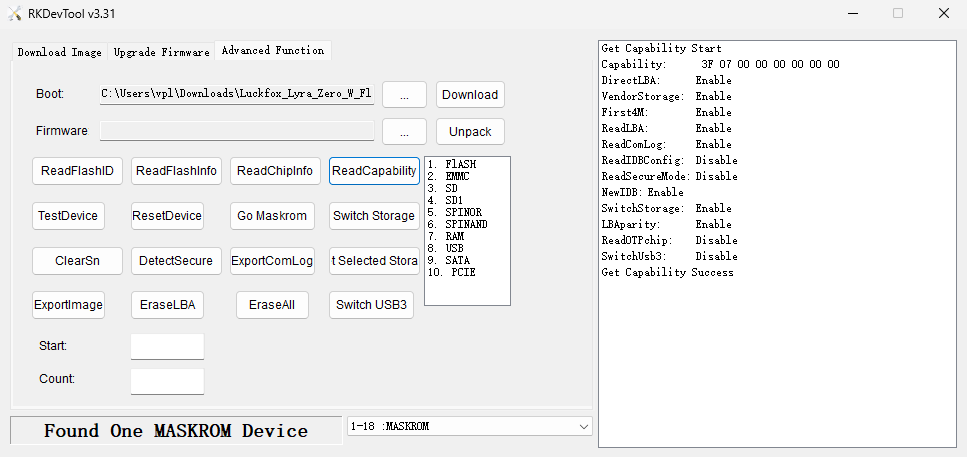Screen dimensions: 967x457
Task: Click the 'ReadComLog: Enable' log line
Action: 666,144
